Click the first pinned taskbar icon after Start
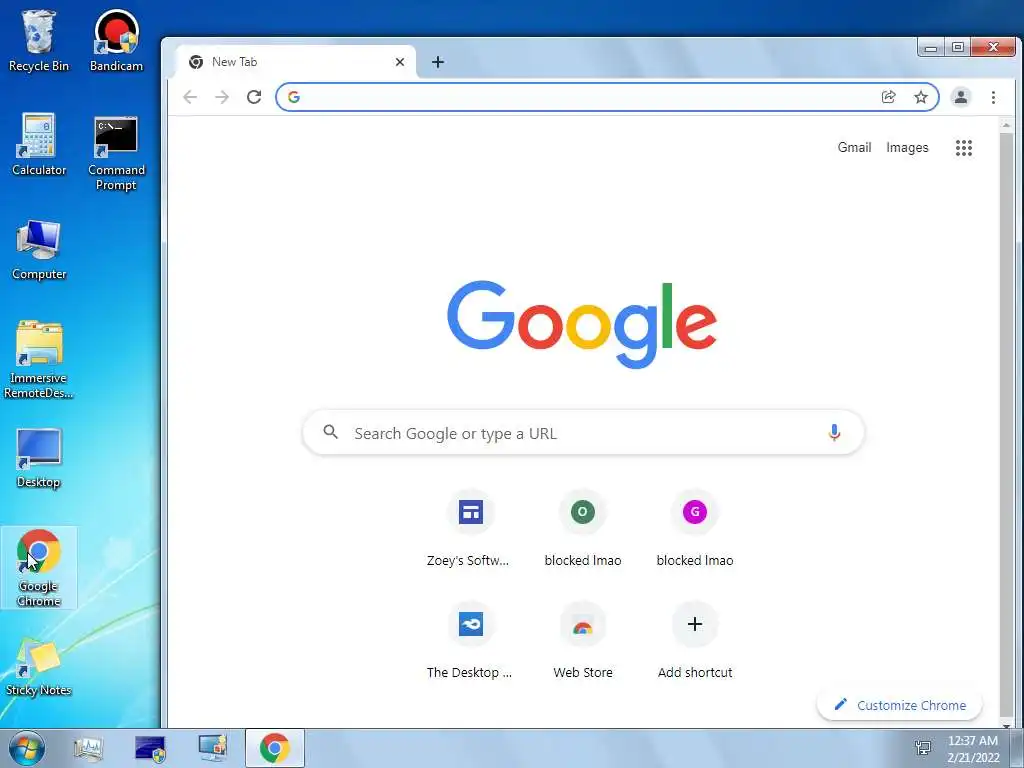This screenshot has height=768, width=1024. click(88, 748)
